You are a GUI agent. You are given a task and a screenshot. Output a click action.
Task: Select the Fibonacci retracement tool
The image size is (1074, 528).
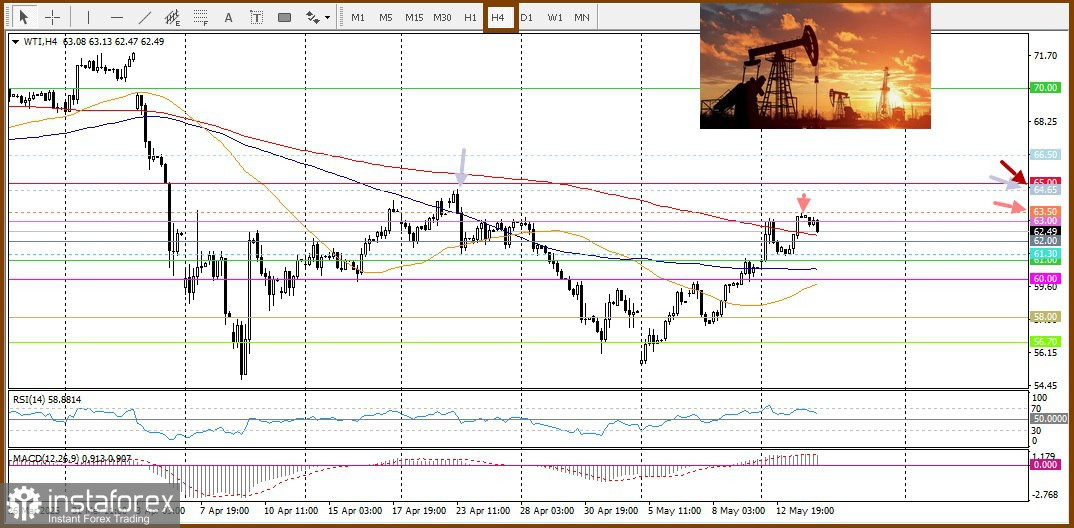[201, 17]
